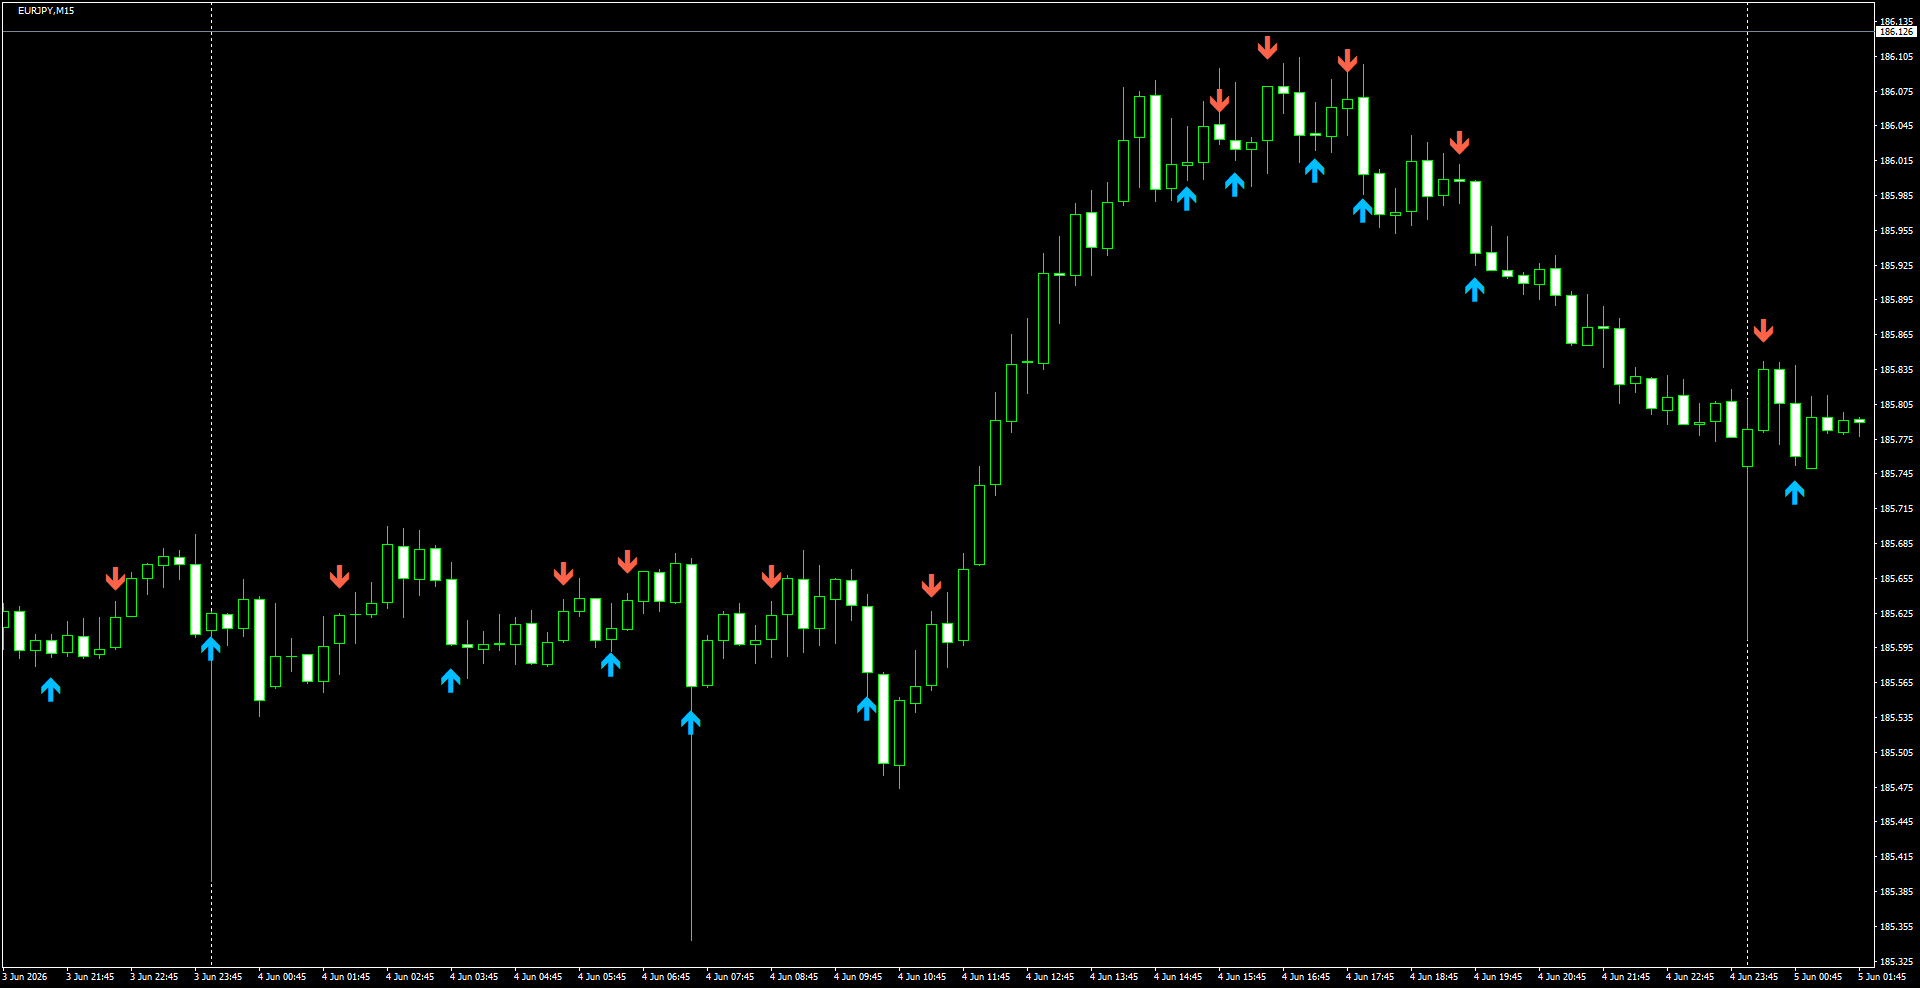Click price axis label 186.015
This screenshot has width=1920, height=988.
point(1896,161)
